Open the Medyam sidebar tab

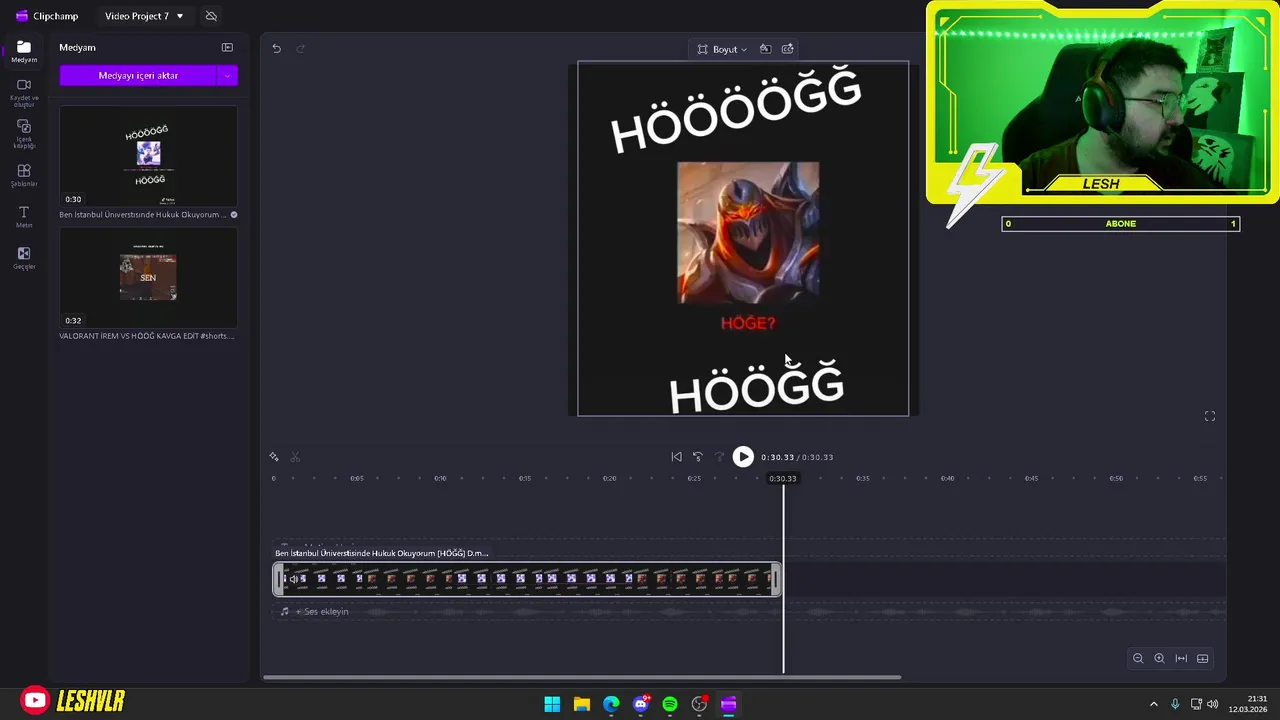[24, 52]
